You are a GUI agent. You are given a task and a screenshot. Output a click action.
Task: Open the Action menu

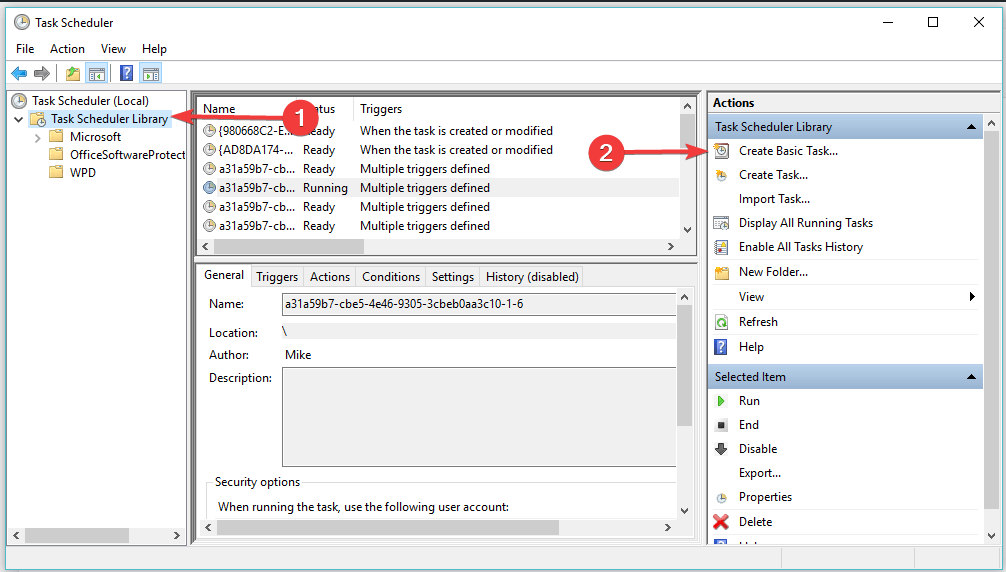pyautogui.click(x=67, y=49)
